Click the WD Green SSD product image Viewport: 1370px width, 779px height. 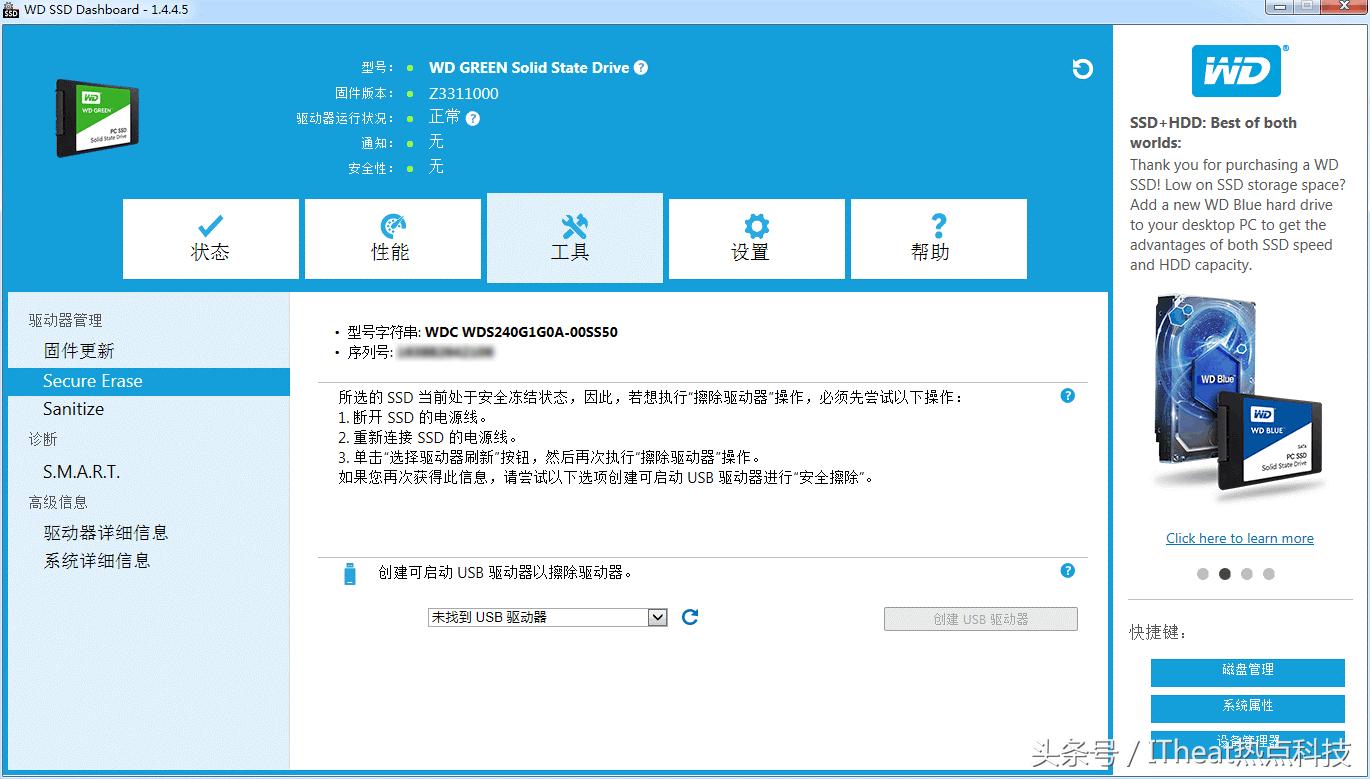(x=96, y=117)
